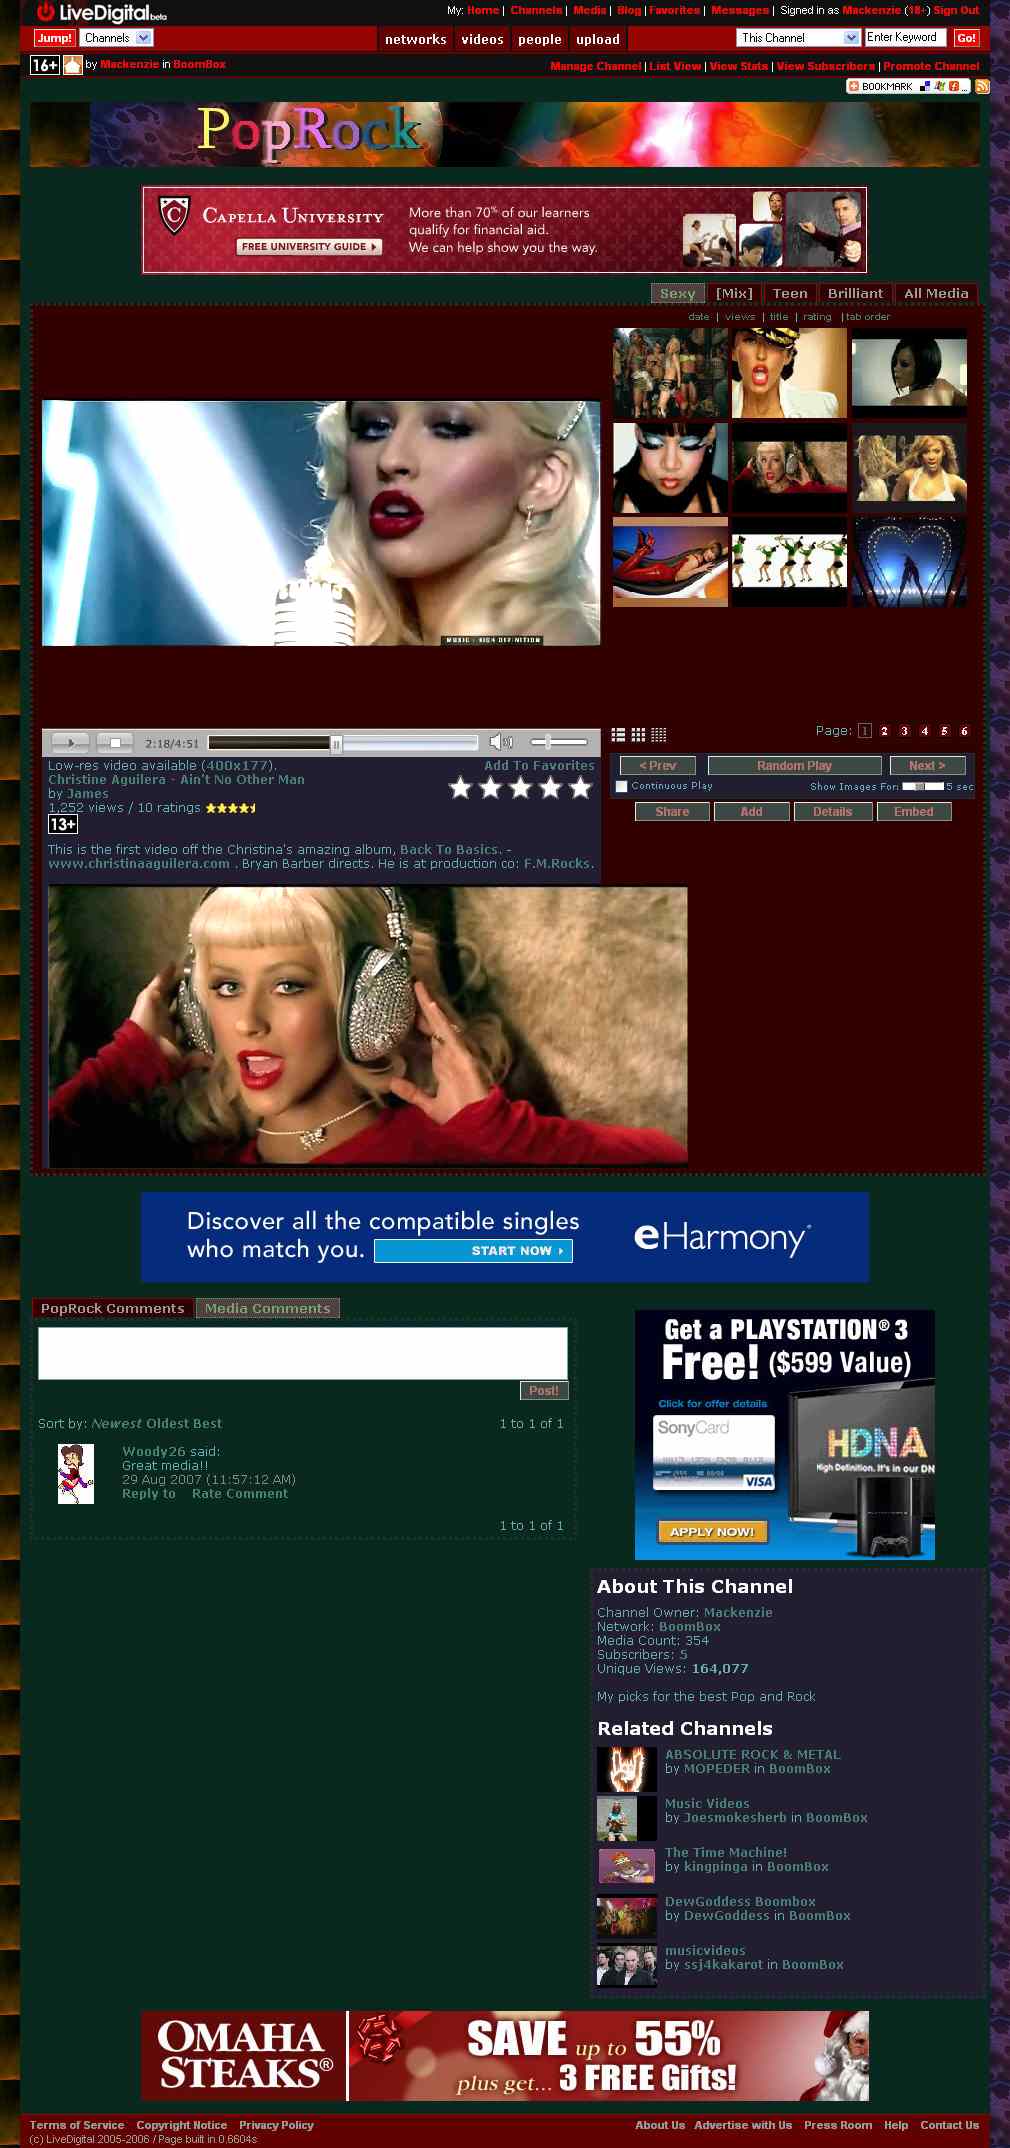The image size is (1010, 2148).
Task: Click the comment text box
Action: pyautogui.click(x=303, y=1353)
